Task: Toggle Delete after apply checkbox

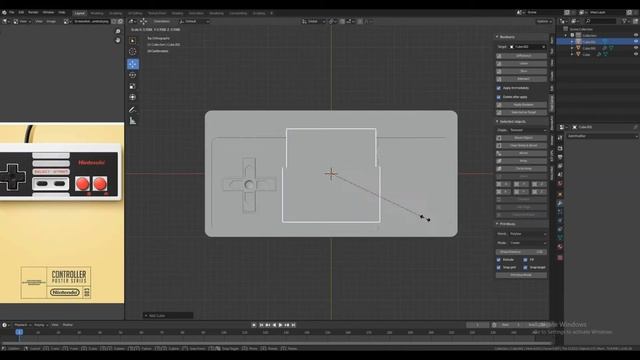Action: coord(499,97)
